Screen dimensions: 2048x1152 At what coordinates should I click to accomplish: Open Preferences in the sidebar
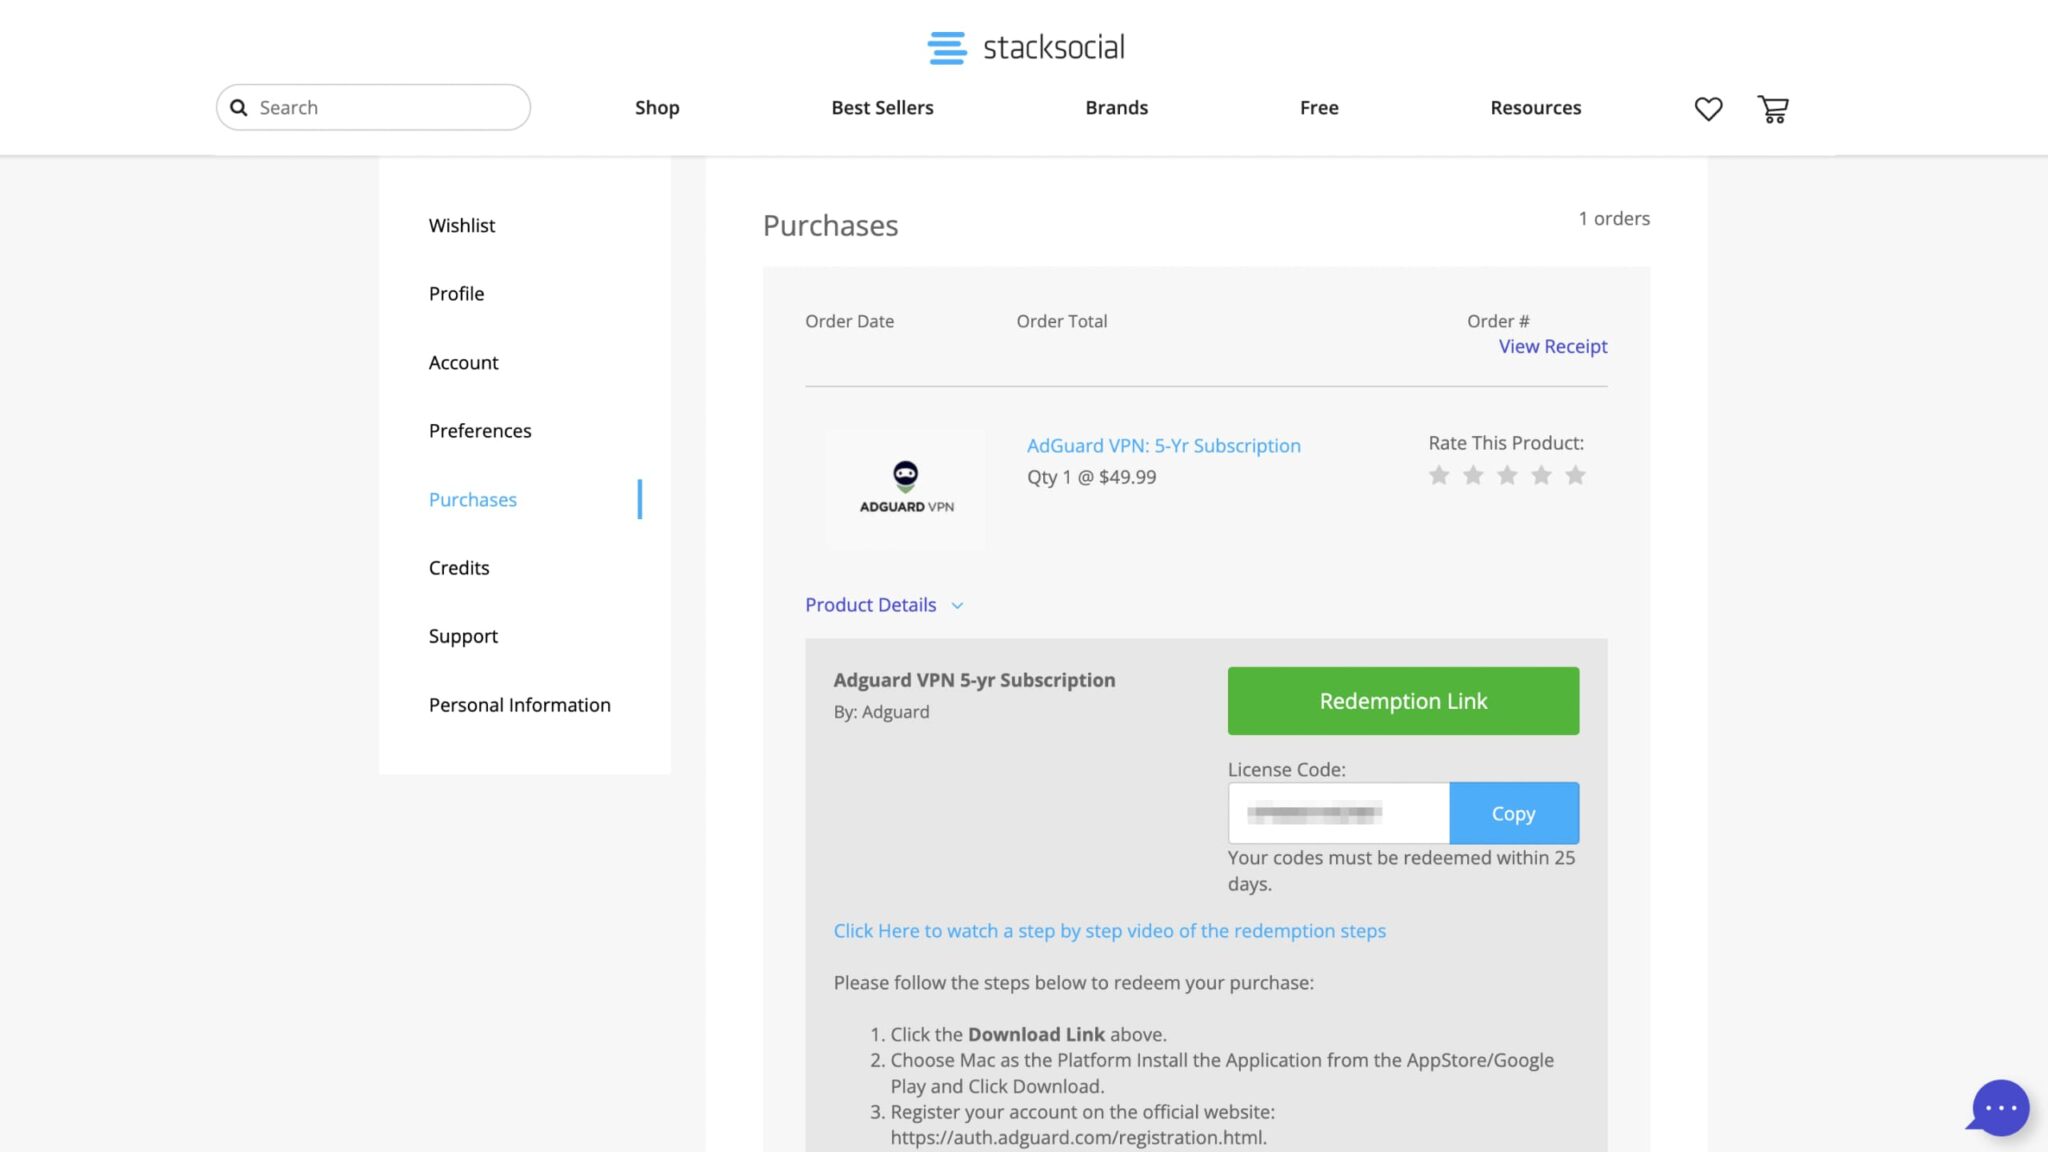[x=480, y=430]
